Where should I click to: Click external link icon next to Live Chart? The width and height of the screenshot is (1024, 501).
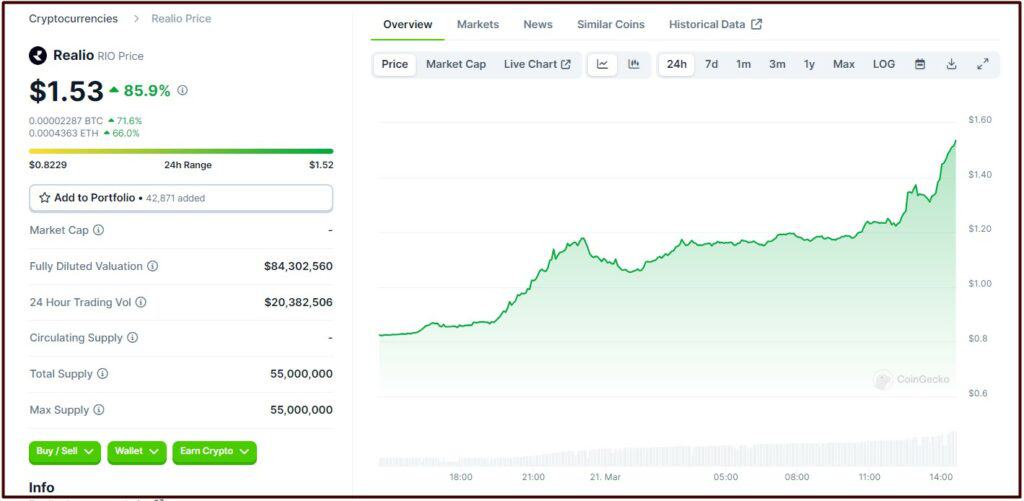(566, 64)
